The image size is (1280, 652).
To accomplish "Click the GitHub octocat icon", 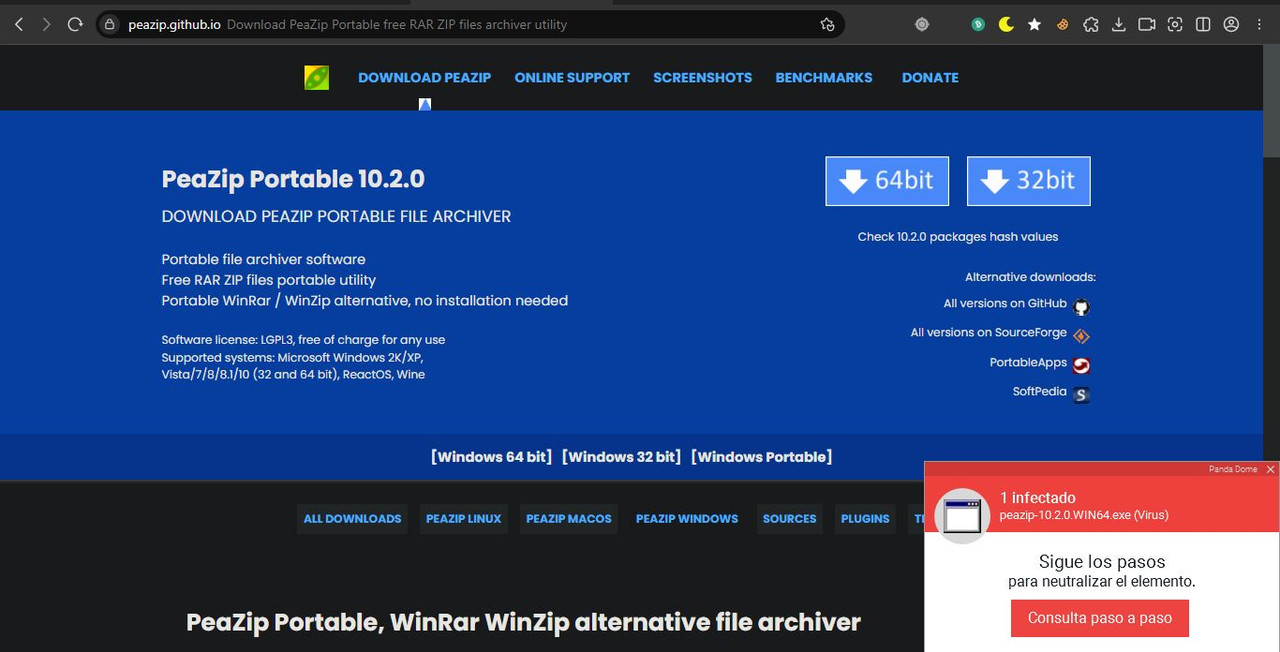I will tap(1081, 307).
